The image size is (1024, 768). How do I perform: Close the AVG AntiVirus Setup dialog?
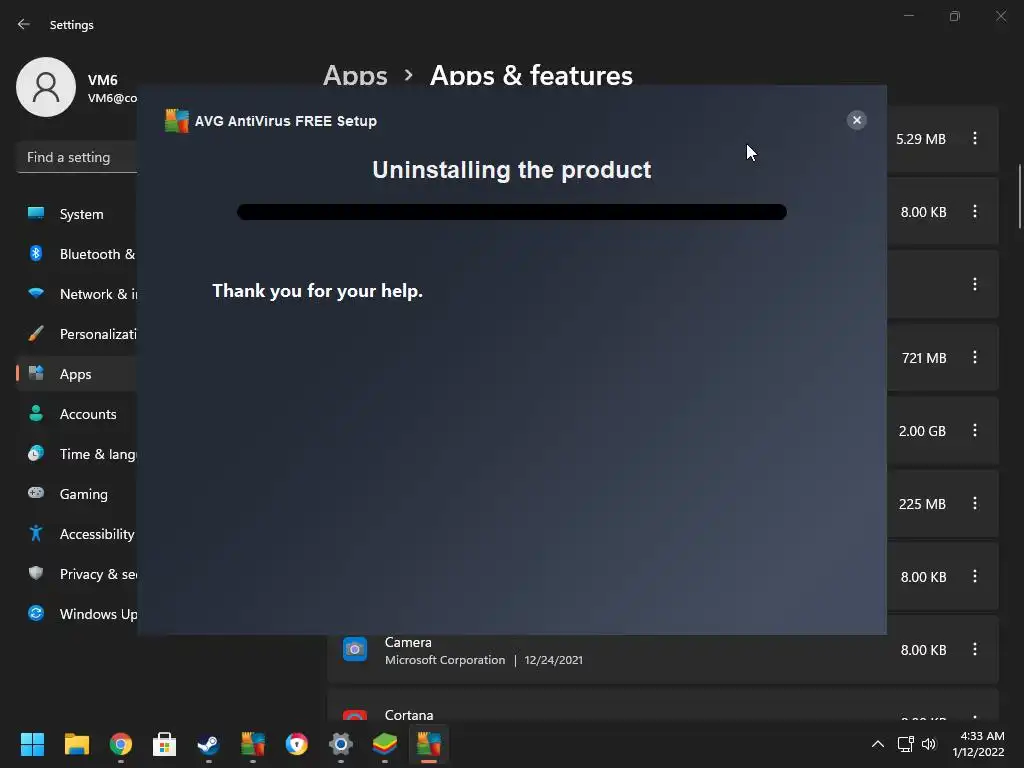[x=856, y=120]
